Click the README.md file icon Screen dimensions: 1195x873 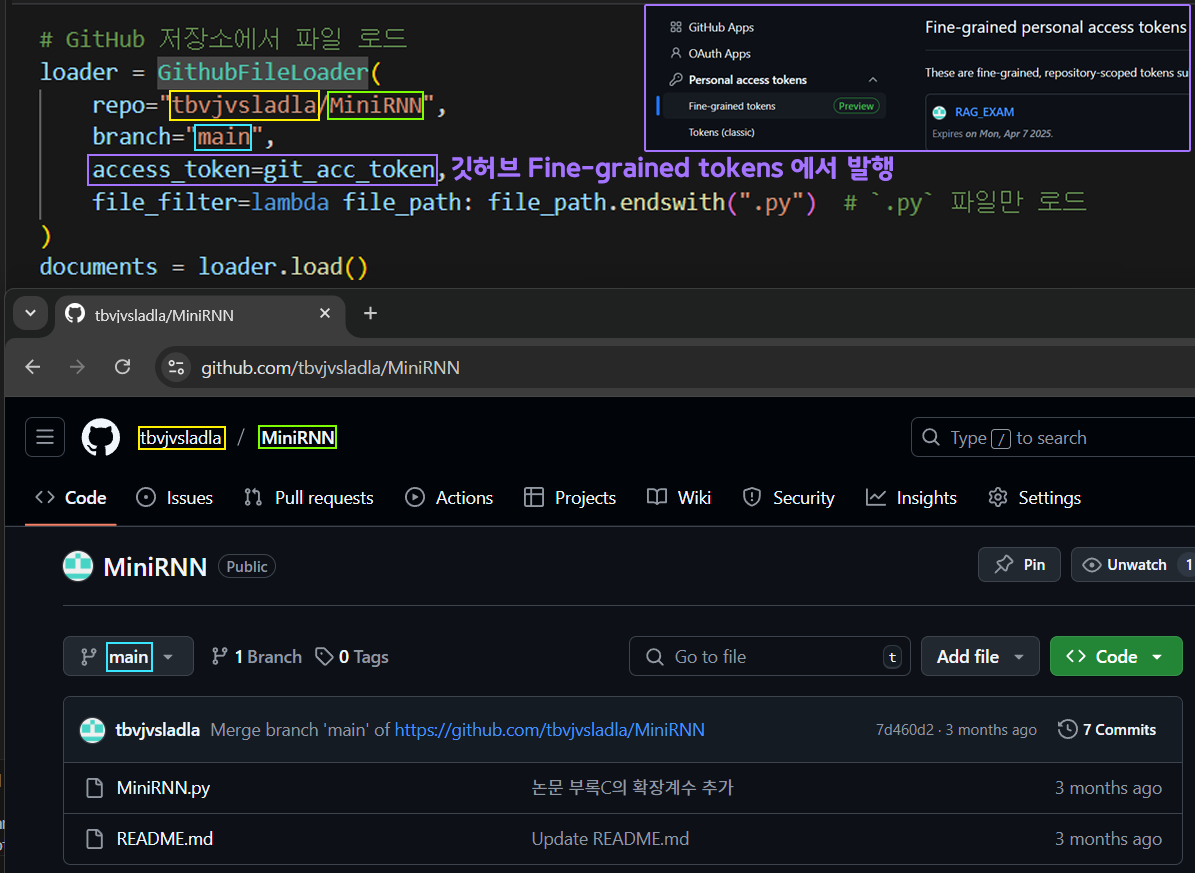[95, 839]
